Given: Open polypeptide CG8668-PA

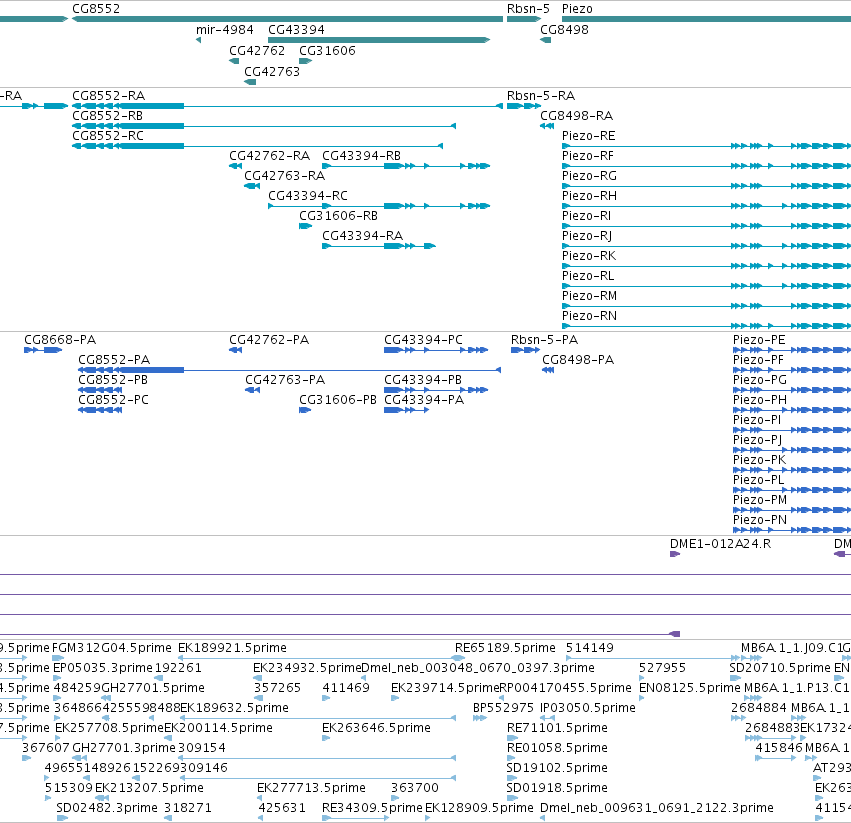Looking at the screenshot, I should pyautogui.click(x=60, y=340).
